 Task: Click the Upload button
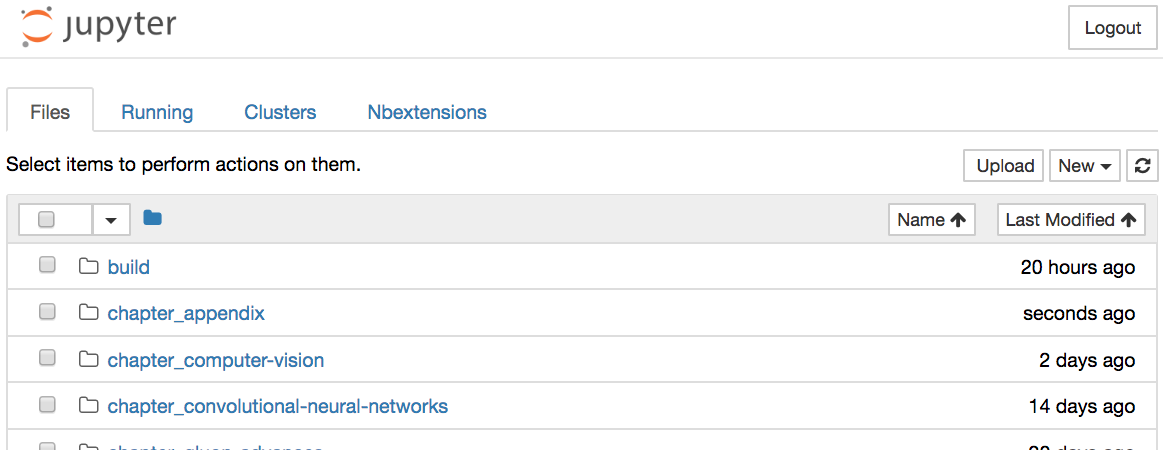tap(1004, 166)
